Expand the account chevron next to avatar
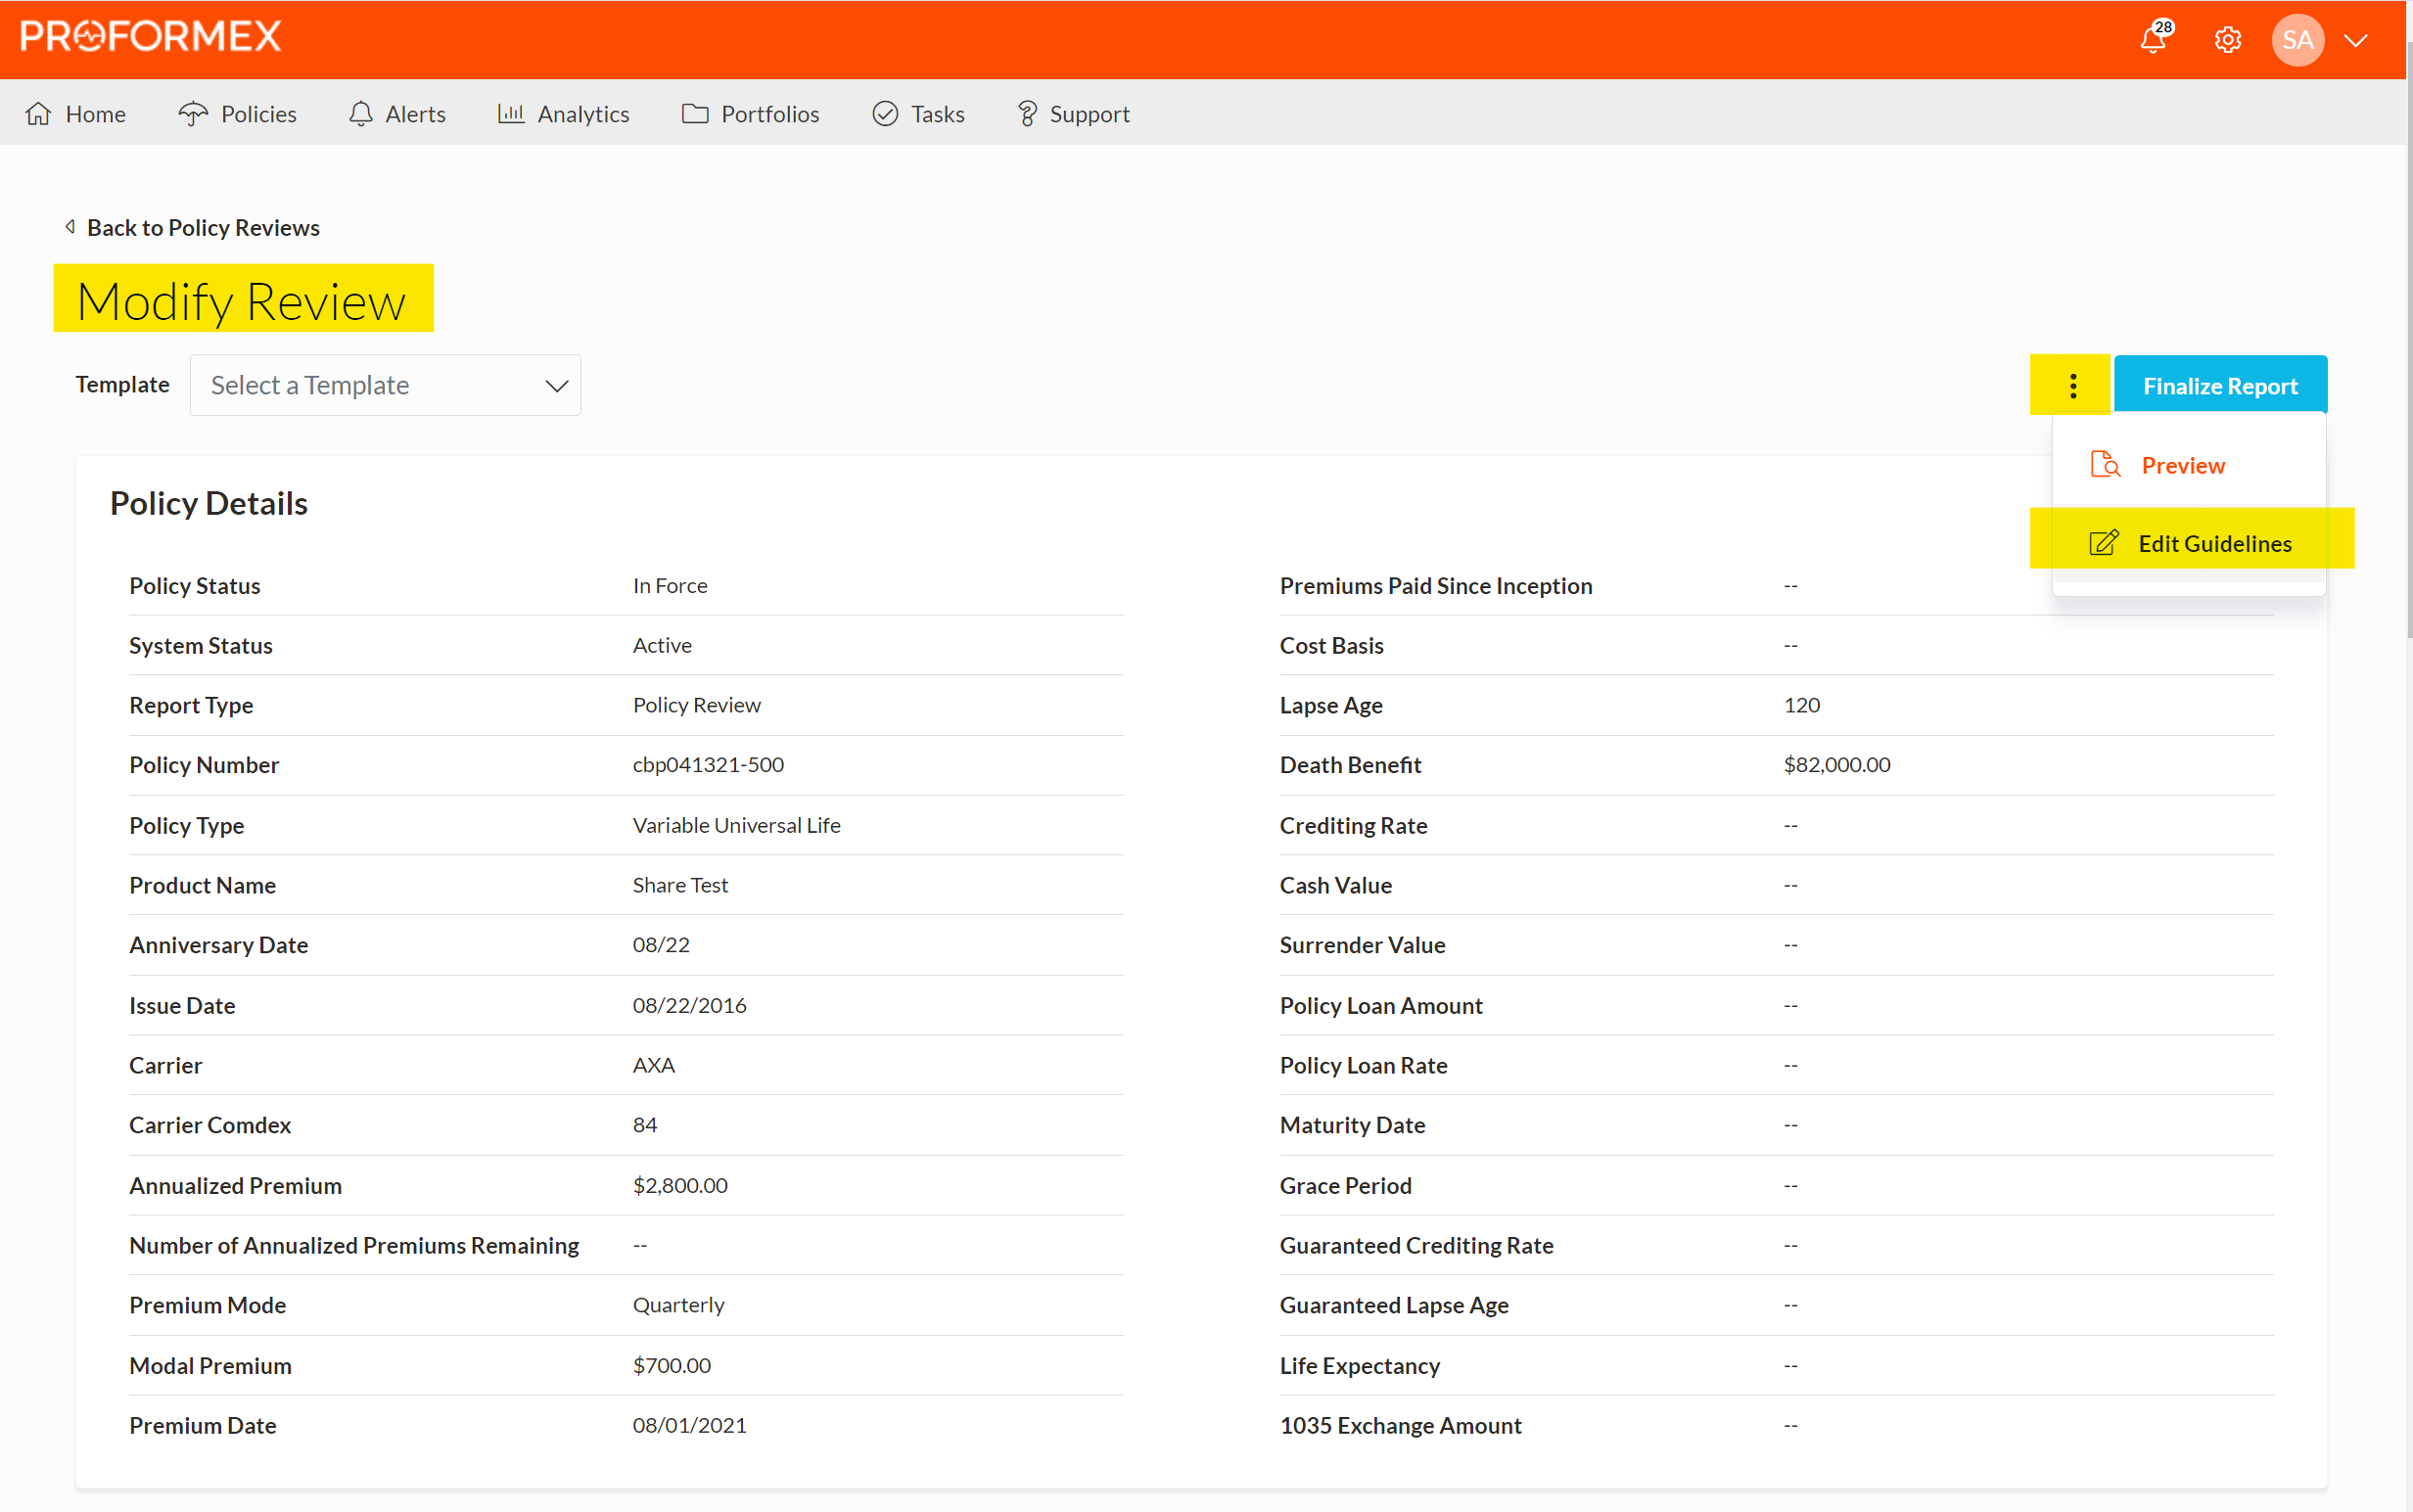This screenshot has width=2413, height=1512. pyautogui.click(x=2356, y=40)
